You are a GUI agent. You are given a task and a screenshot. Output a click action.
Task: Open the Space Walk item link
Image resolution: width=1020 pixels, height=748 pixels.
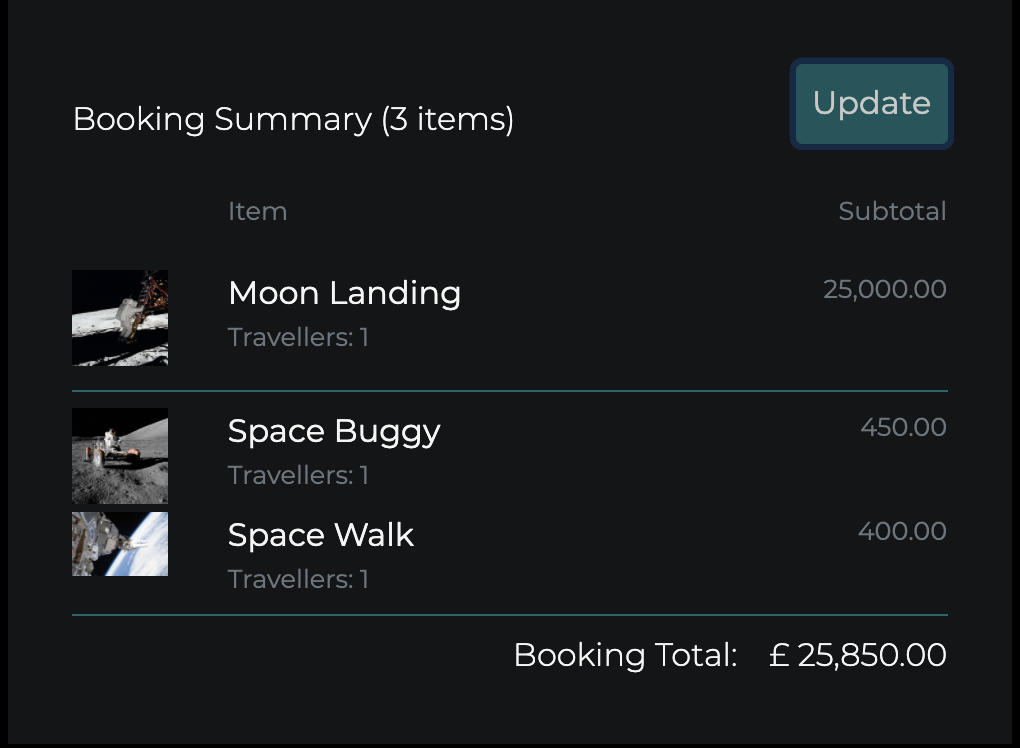[x=321, y=535]
